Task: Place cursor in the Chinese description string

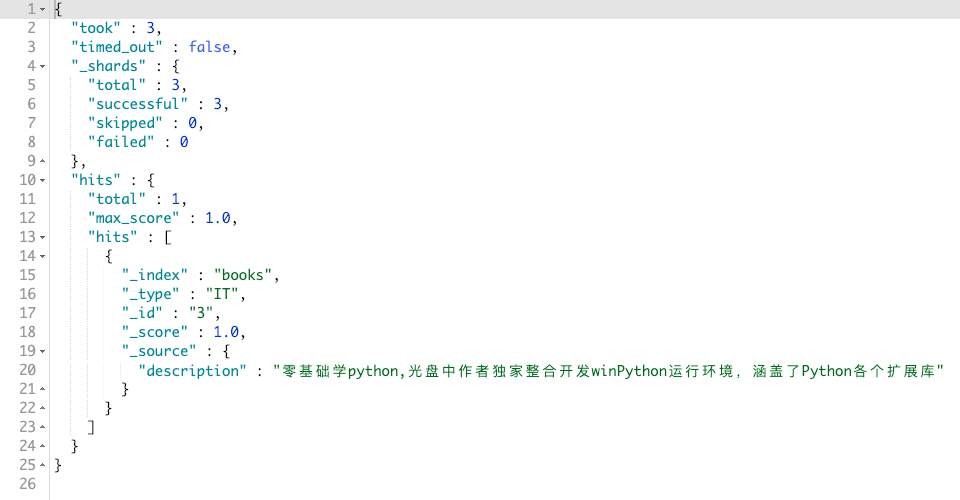Action: pos(609,371)
